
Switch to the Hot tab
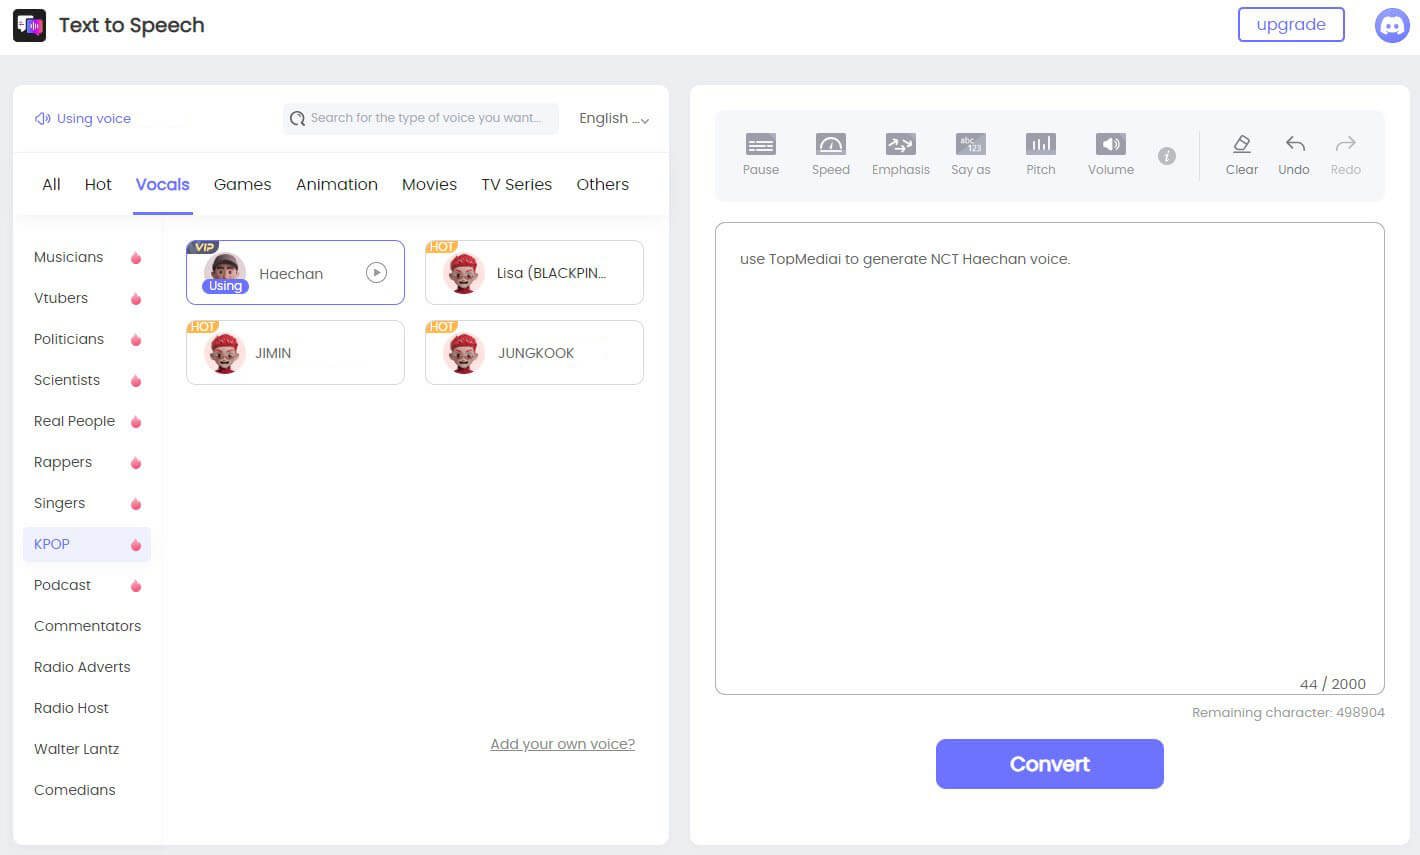[98, 184]
